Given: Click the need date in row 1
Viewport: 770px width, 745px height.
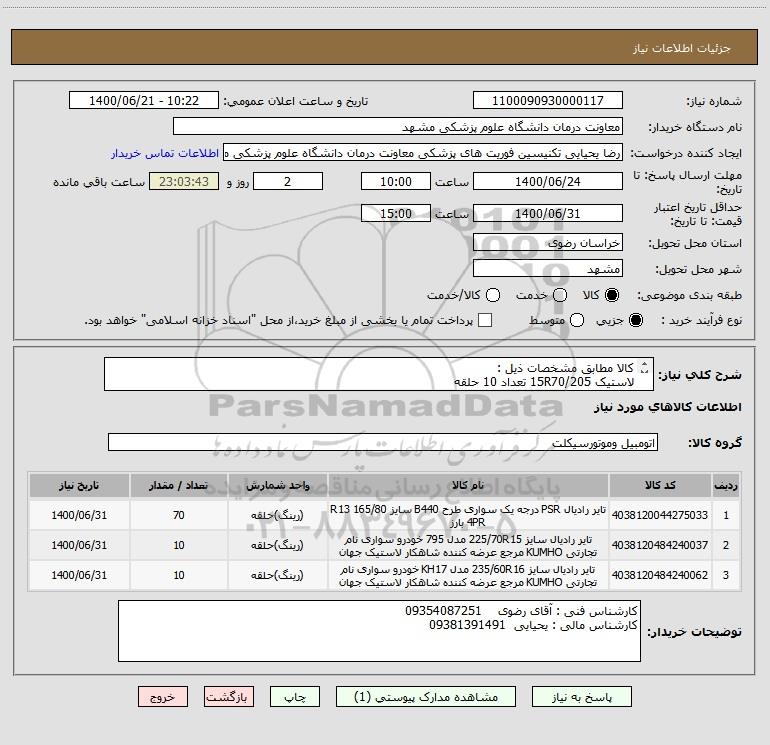Looking at the screenshot, I should (79, 515).
